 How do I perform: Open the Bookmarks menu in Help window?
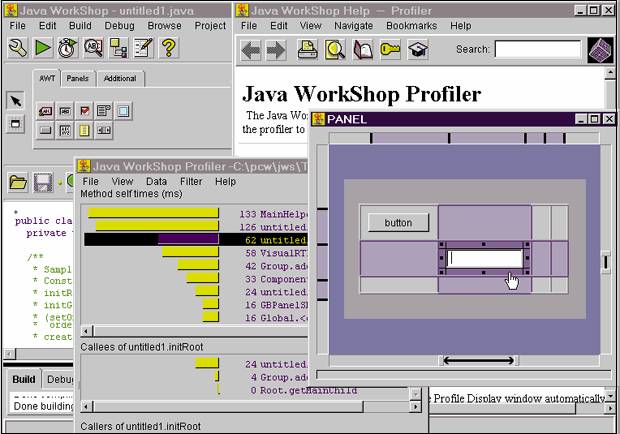[410, 25]
